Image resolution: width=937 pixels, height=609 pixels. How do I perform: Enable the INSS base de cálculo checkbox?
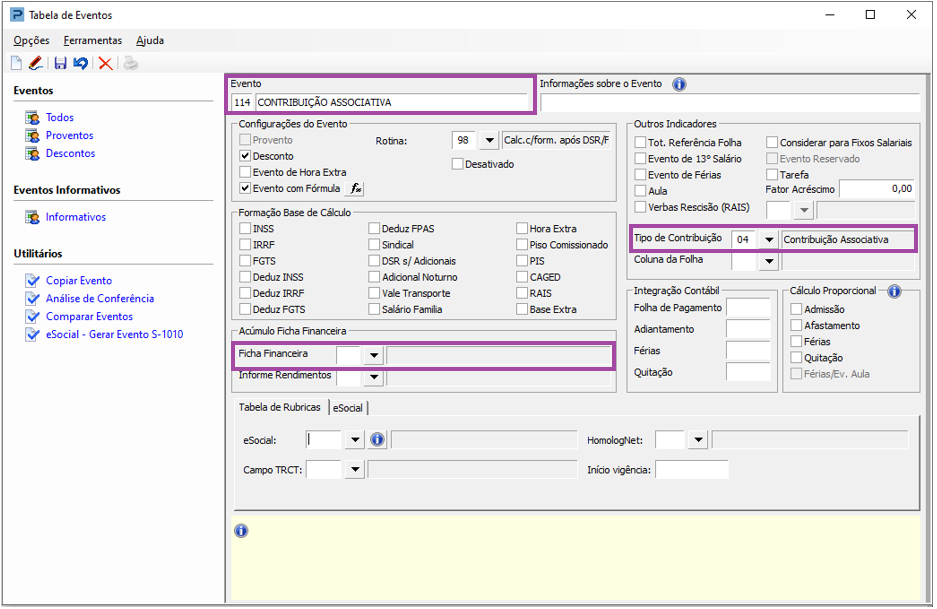(x=245, y=228)
